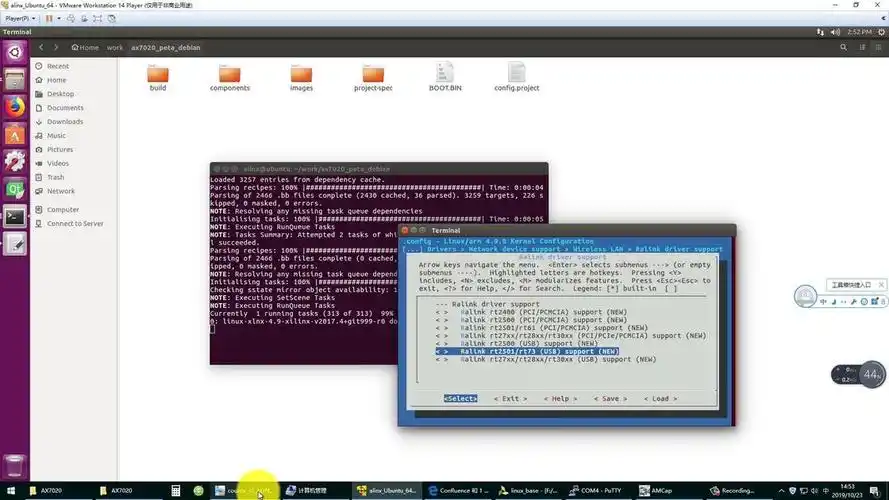Switch to COM4 - PuTTY in taskbar
This screenshot has height=500, width=889.
(x=595, y=491)
